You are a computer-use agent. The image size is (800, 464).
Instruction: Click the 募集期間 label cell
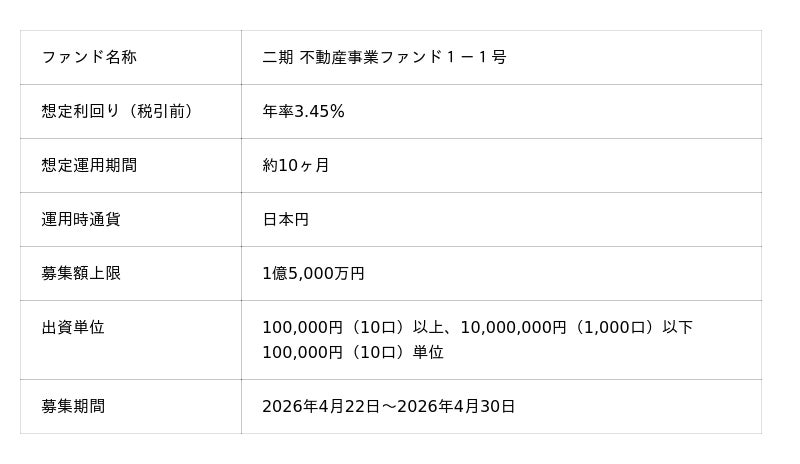point(73,406)
